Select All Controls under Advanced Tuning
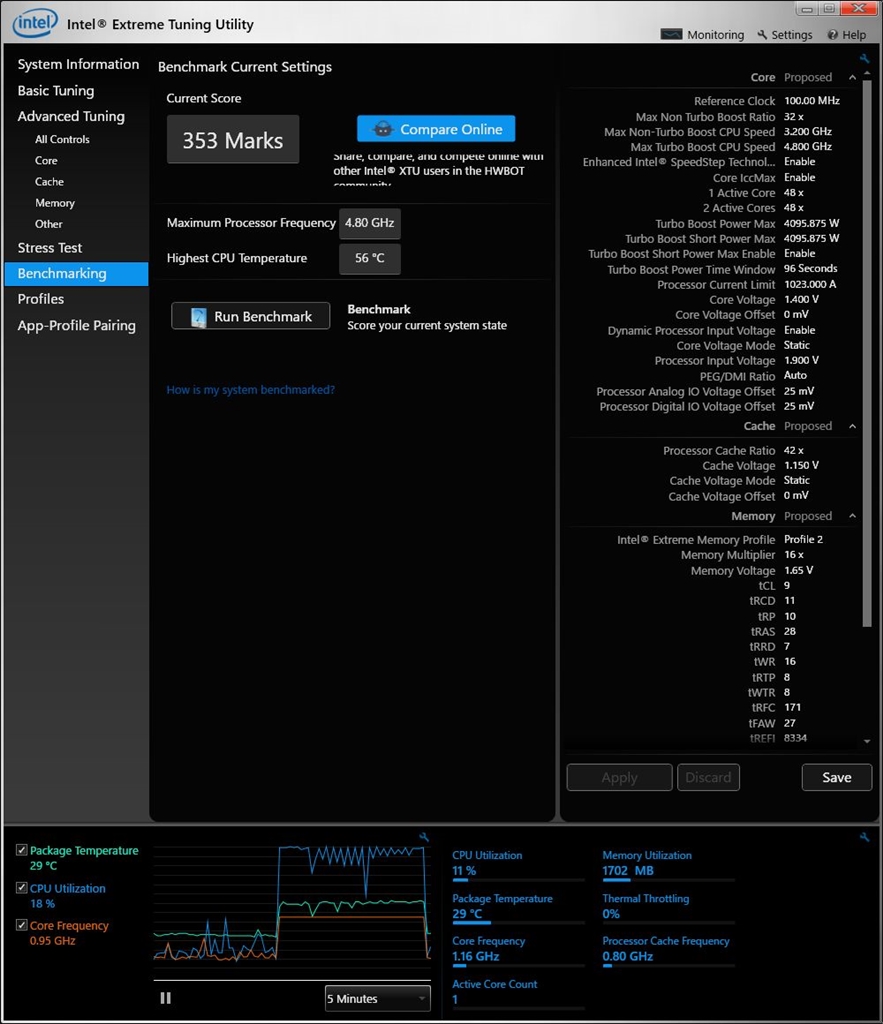The width and height of the screenshot is (883, 1024). [x=62, y=139]
